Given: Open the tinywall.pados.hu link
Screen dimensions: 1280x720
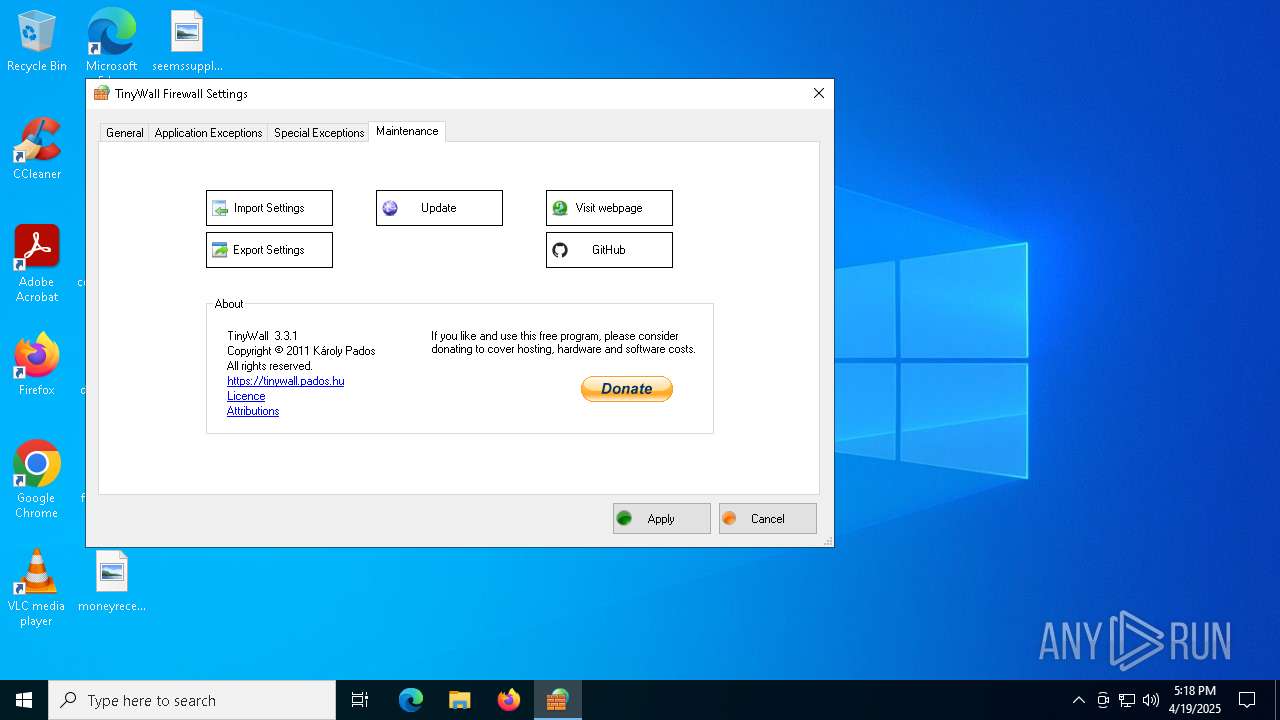Looking at the screenshot, I should (285, 381).
